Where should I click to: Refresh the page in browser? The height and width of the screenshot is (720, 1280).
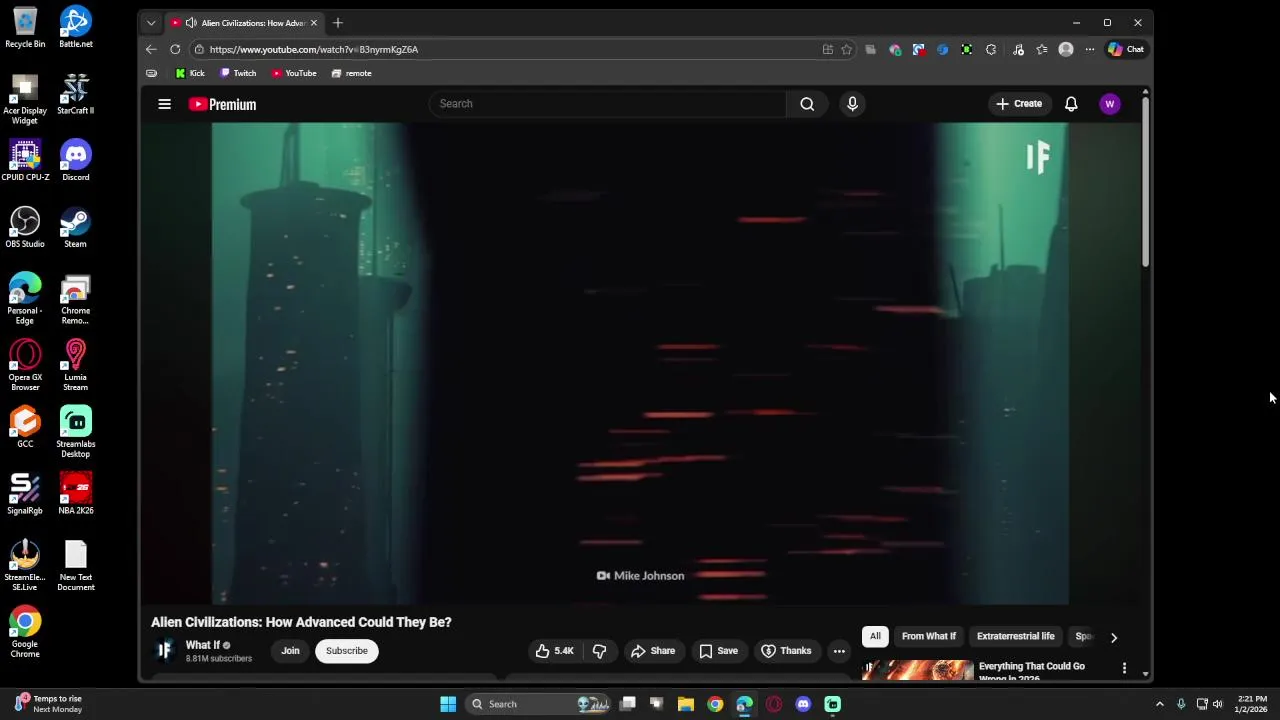pyautogui.click(x=175, y=49)
